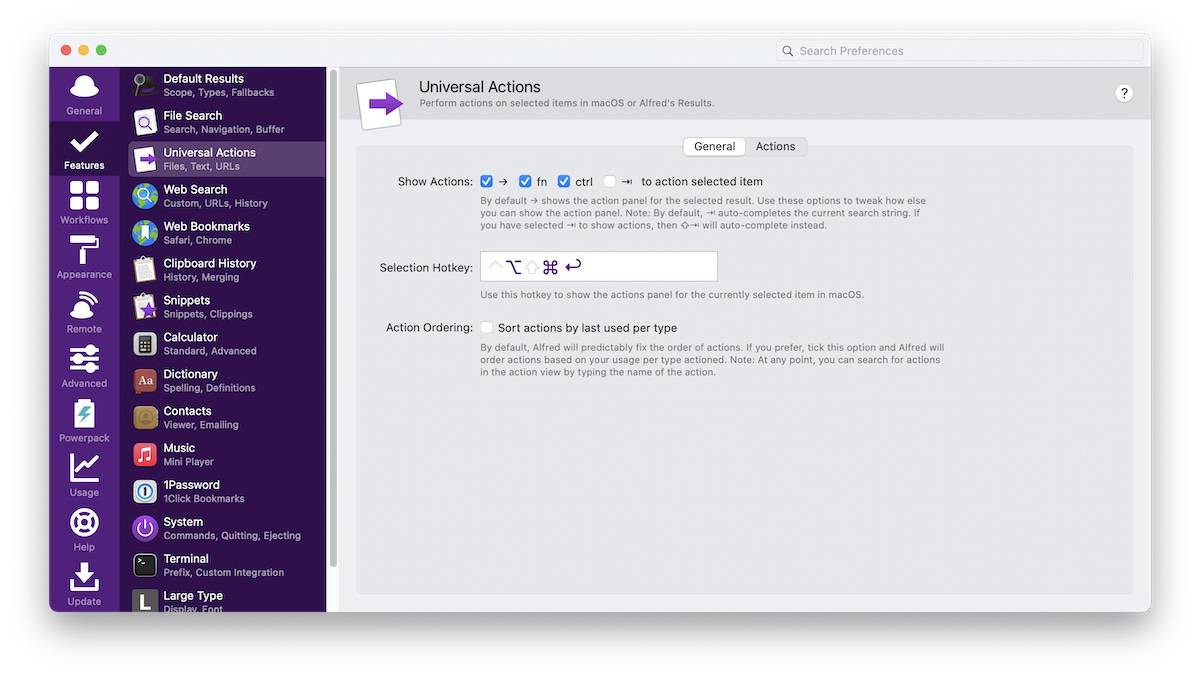This screenshot has width=1200, height=677.
Task: Open the Appearance paint roller section
Action: tap(84, 257)
